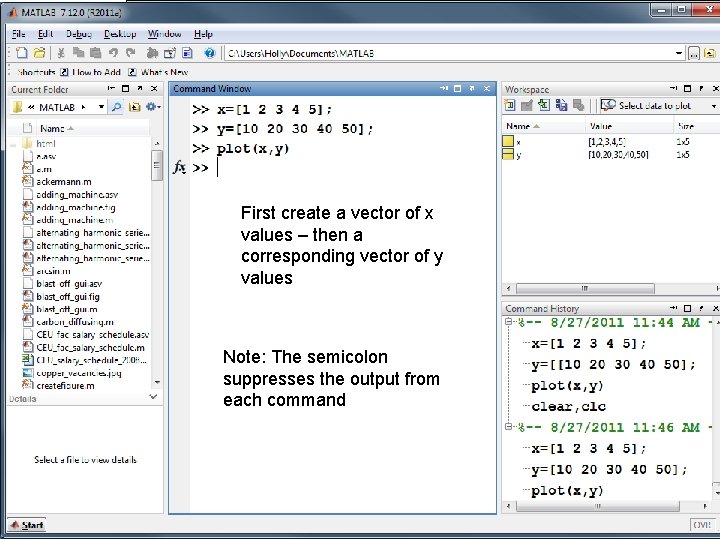
Task: Open the GUIDE toolbar icon
Action: tap(169, 53)
